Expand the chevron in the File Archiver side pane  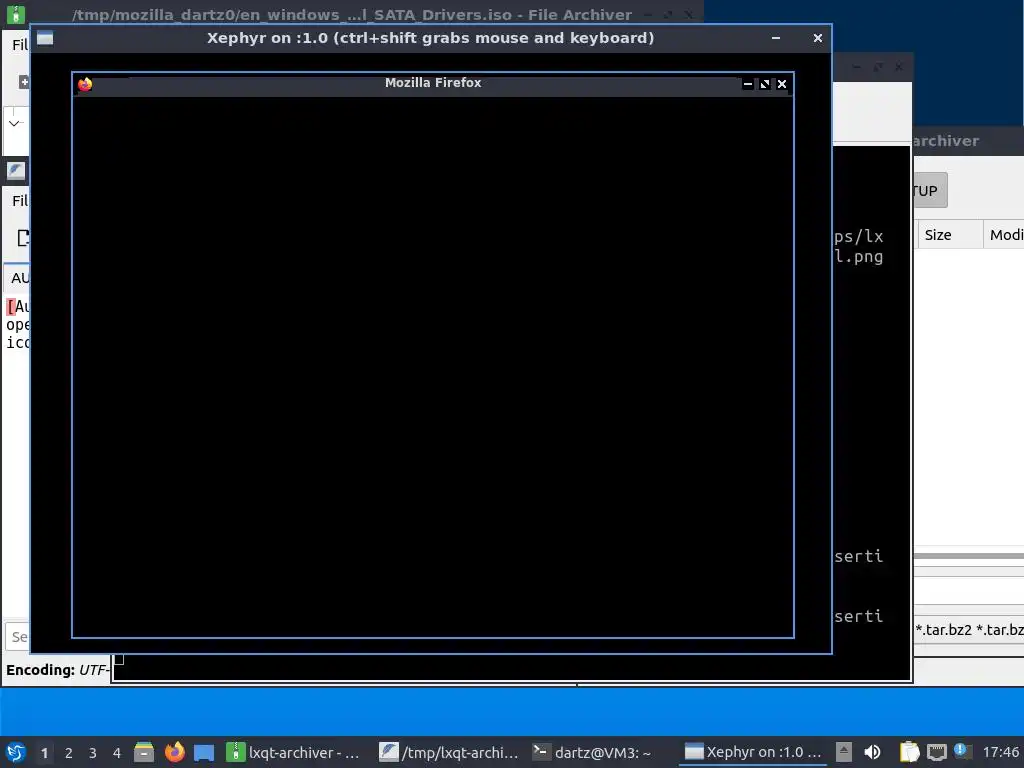coord(15,123)
